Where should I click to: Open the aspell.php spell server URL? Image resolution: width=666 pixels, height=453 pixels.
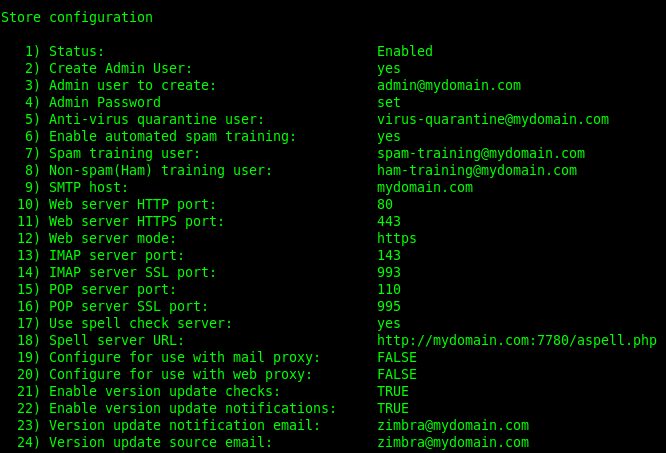(517, 340)
